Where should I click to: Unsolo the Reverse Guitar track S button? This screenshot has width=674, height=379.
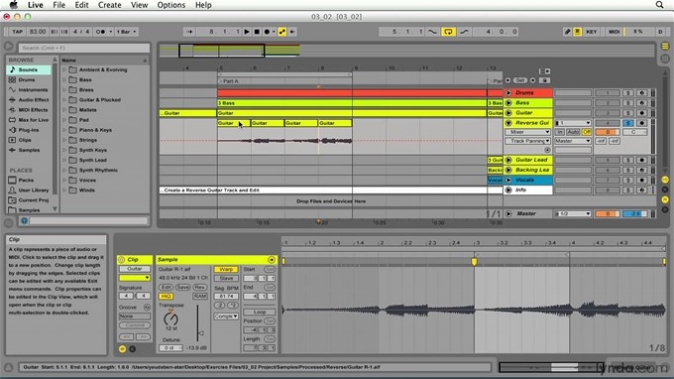(628, 123)
